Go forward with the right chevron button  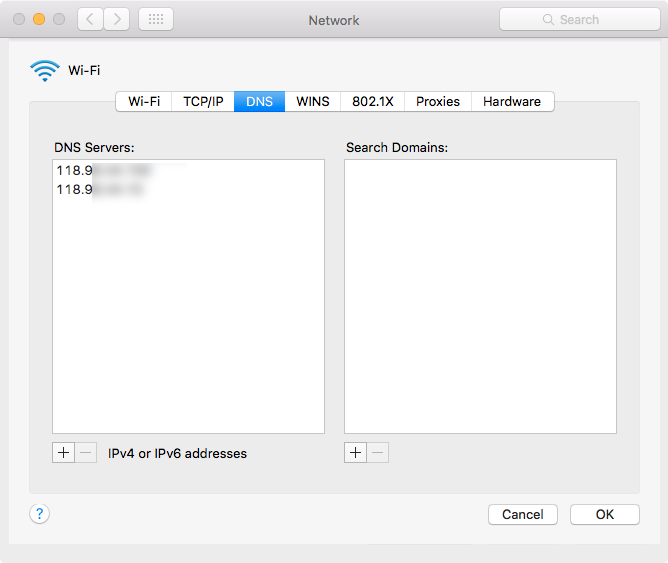(117, 19)
